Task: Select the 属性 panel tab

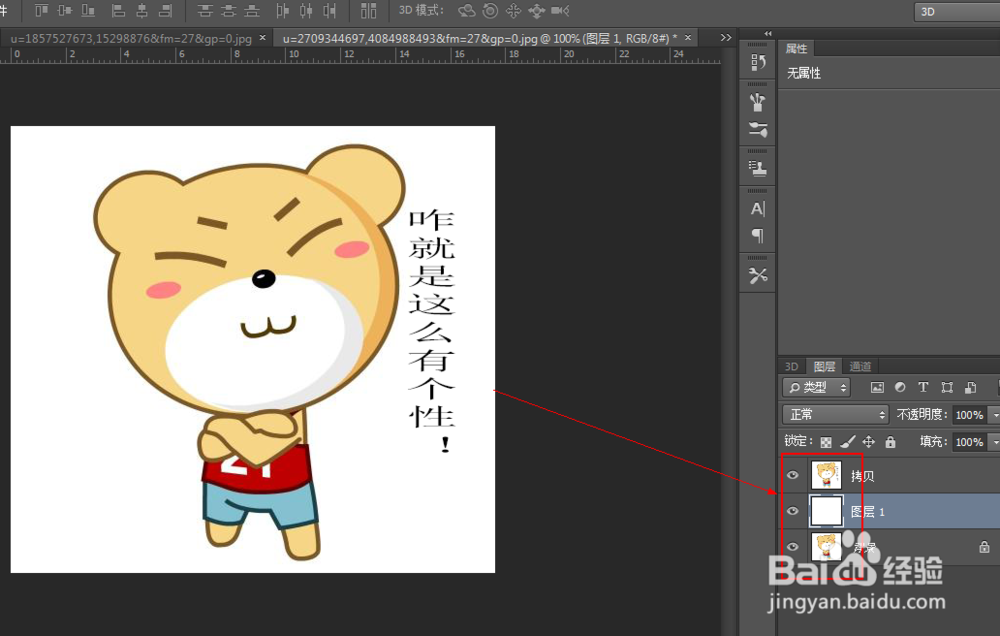Action: [x=796, y=48]
